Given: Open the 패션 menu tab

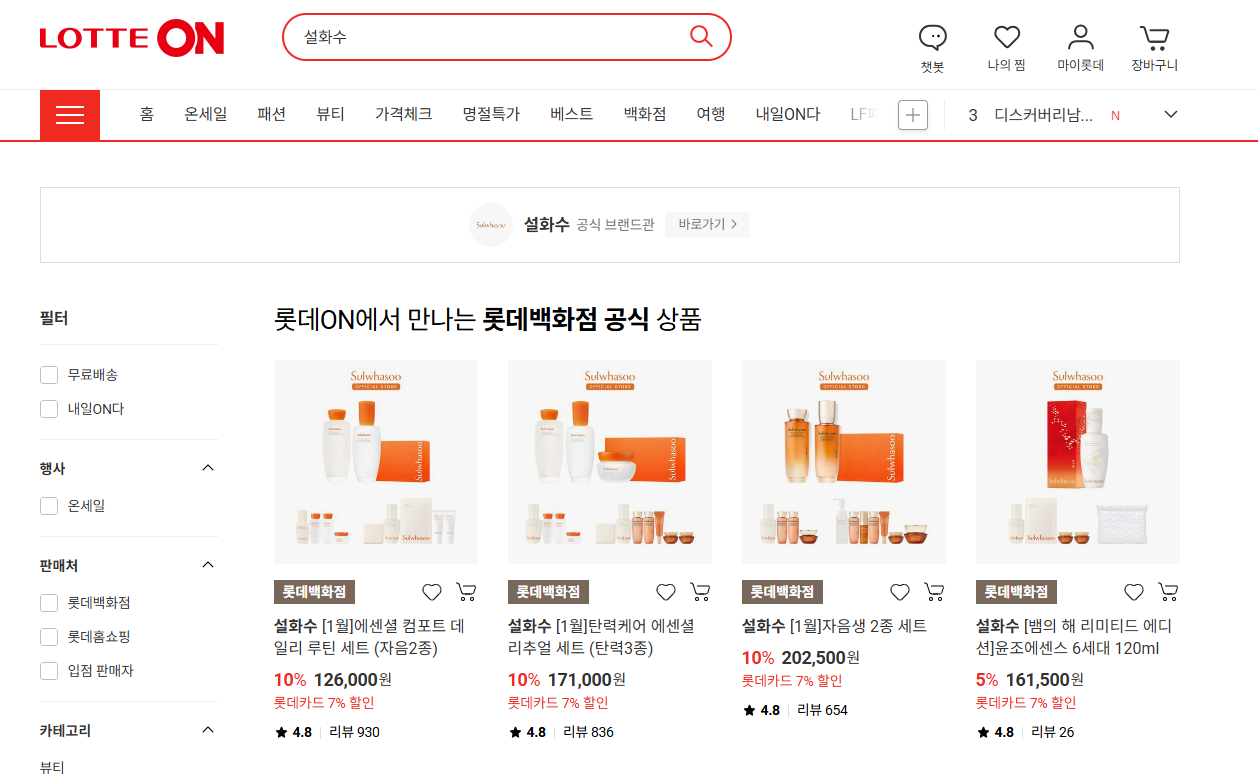Looking at the screenshot, I should point(271,114).
